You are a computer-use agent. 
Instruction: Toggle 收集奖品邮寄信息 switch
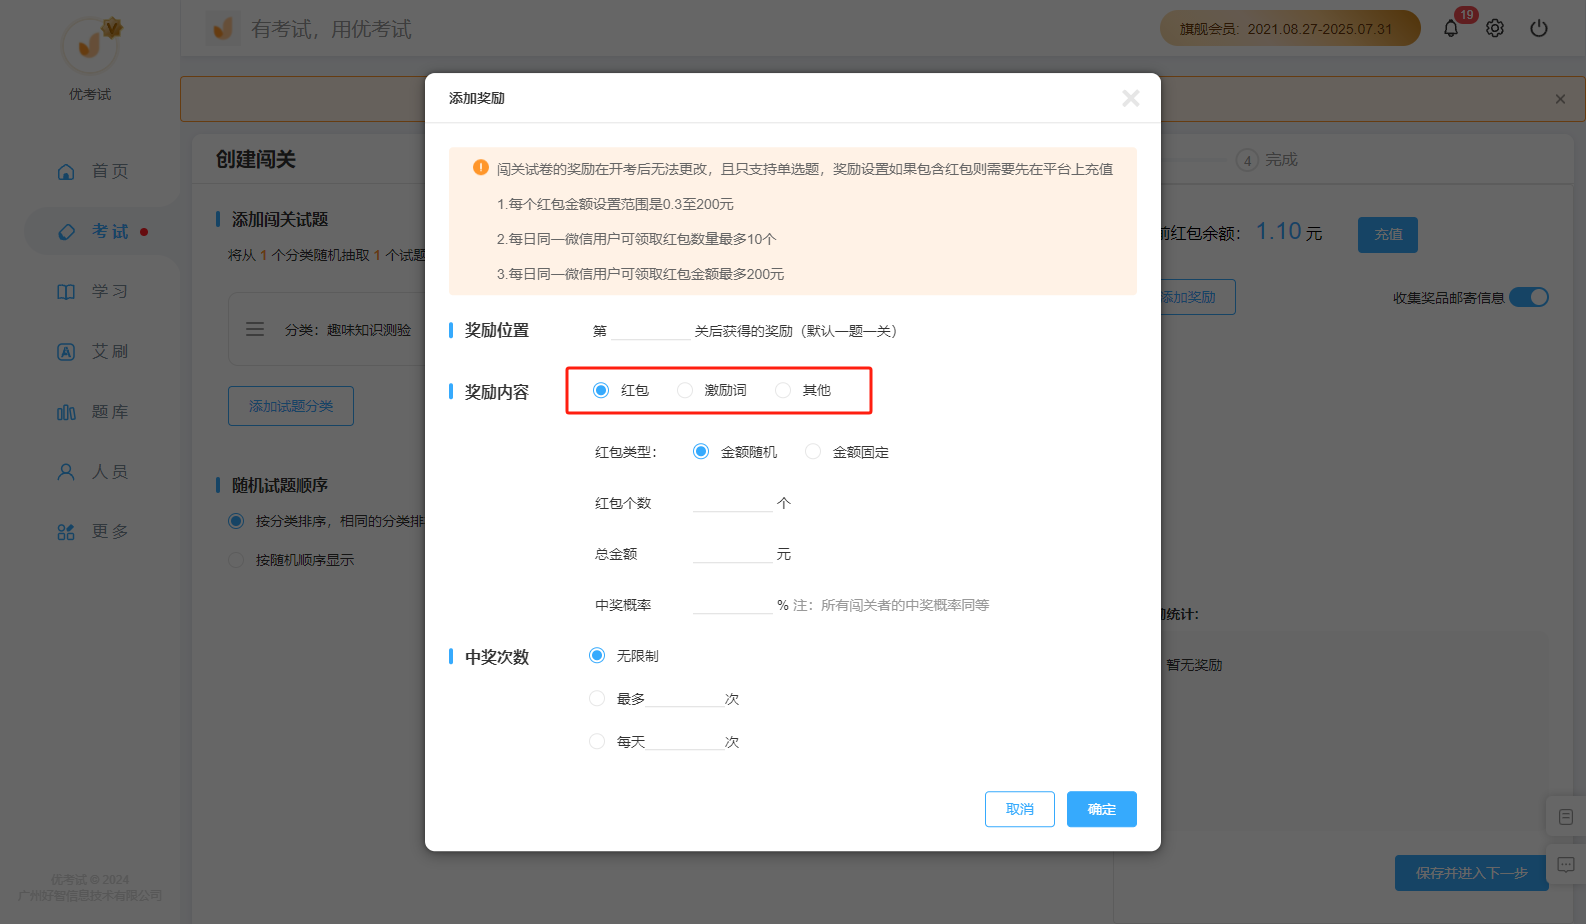point(1529,297)
